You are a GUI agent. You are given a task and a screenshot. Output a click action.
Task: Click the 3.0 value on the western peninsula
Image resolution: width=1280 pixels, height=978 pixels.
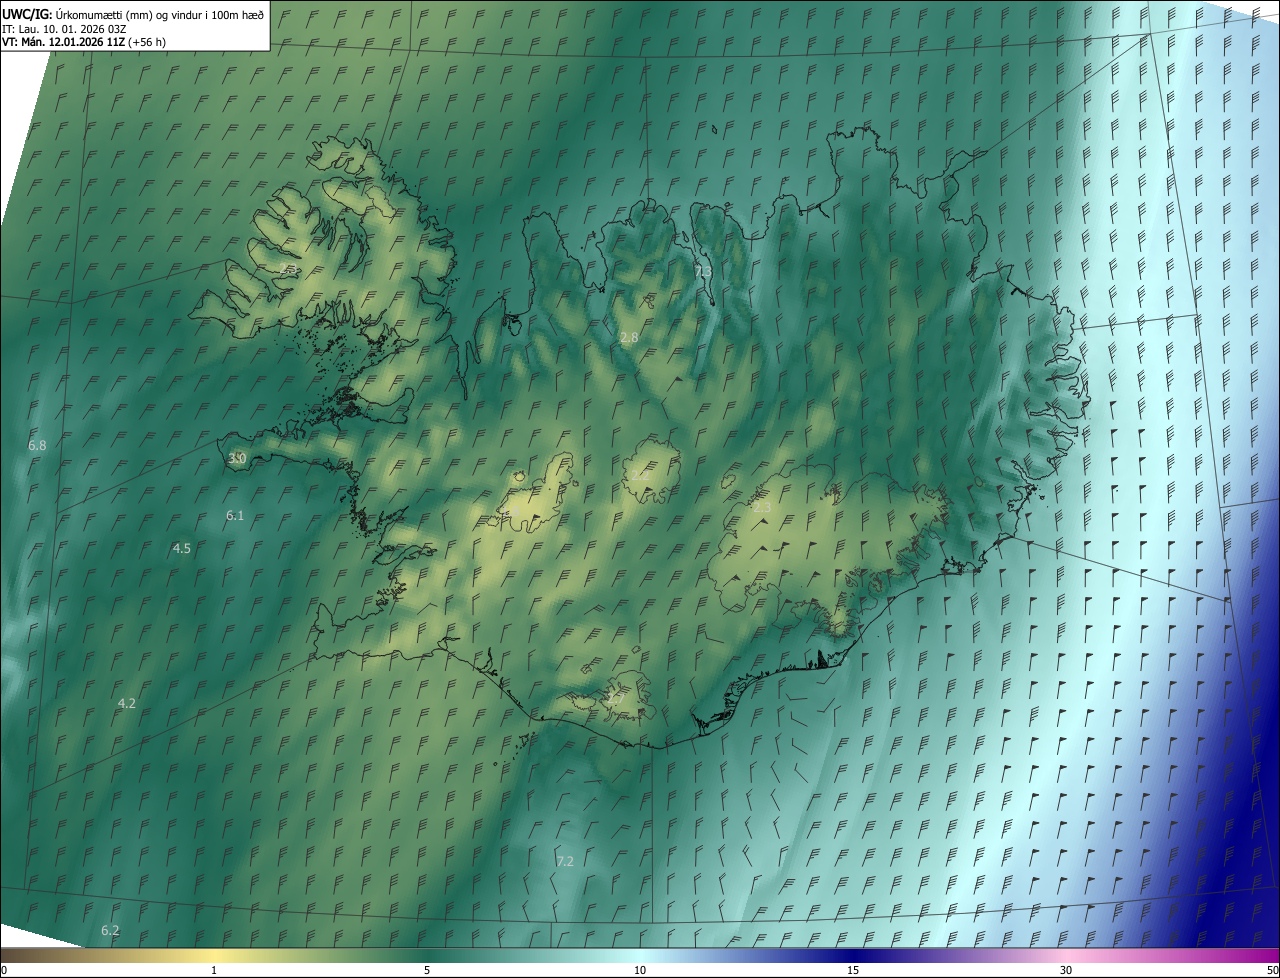(237, 458)
